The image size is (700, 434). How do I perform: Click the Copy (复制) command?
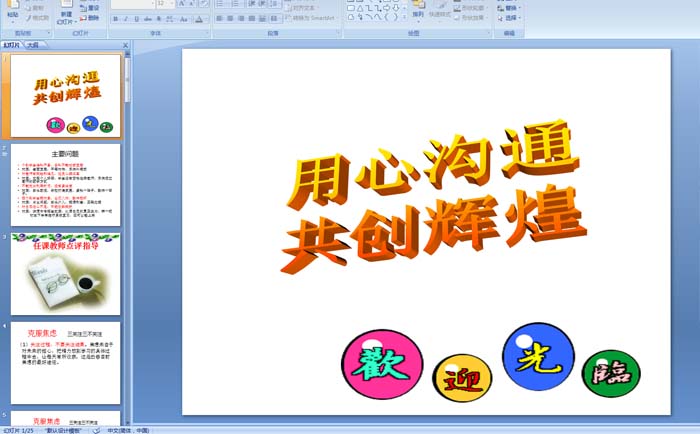pyautogui.click(x=35, y=8)
